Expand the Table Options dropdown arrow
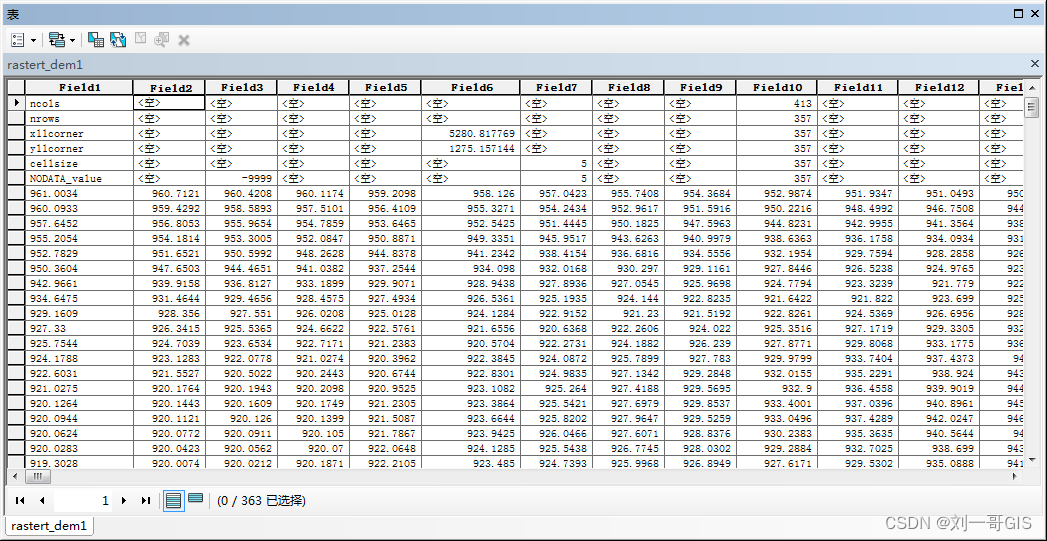The width and height of the screenshot is (1047, 541). coord(33,41)
